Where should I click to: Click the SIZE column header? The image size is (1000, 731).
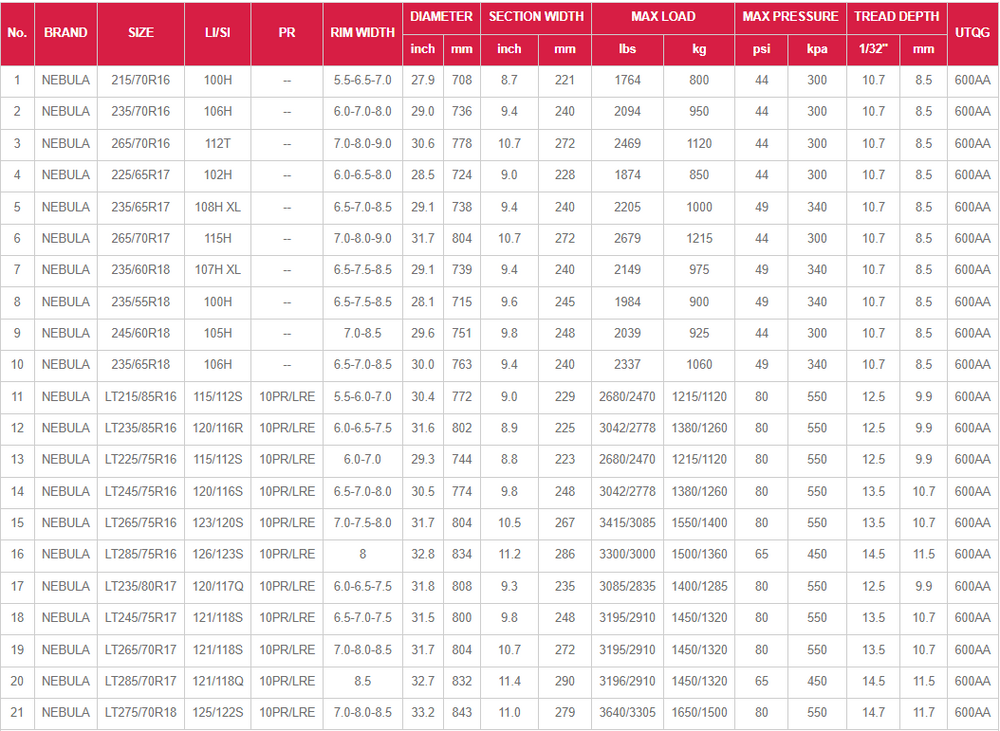141,33
